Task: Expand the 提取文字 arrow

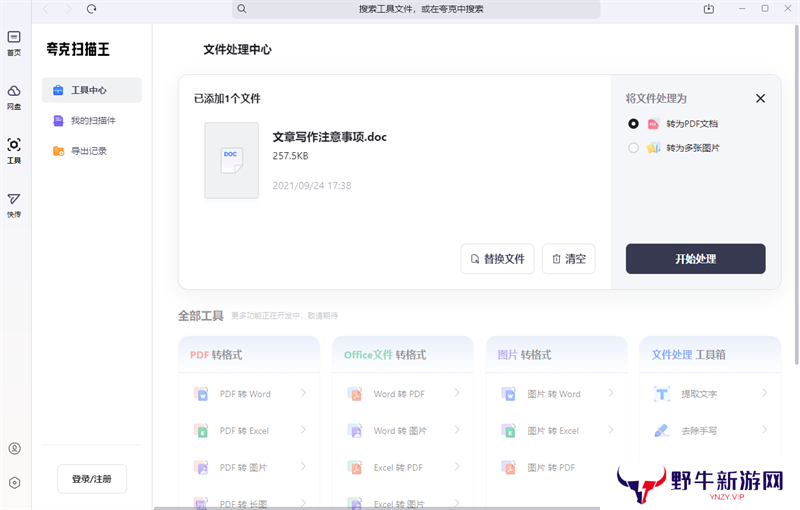Action: [764, 393]
